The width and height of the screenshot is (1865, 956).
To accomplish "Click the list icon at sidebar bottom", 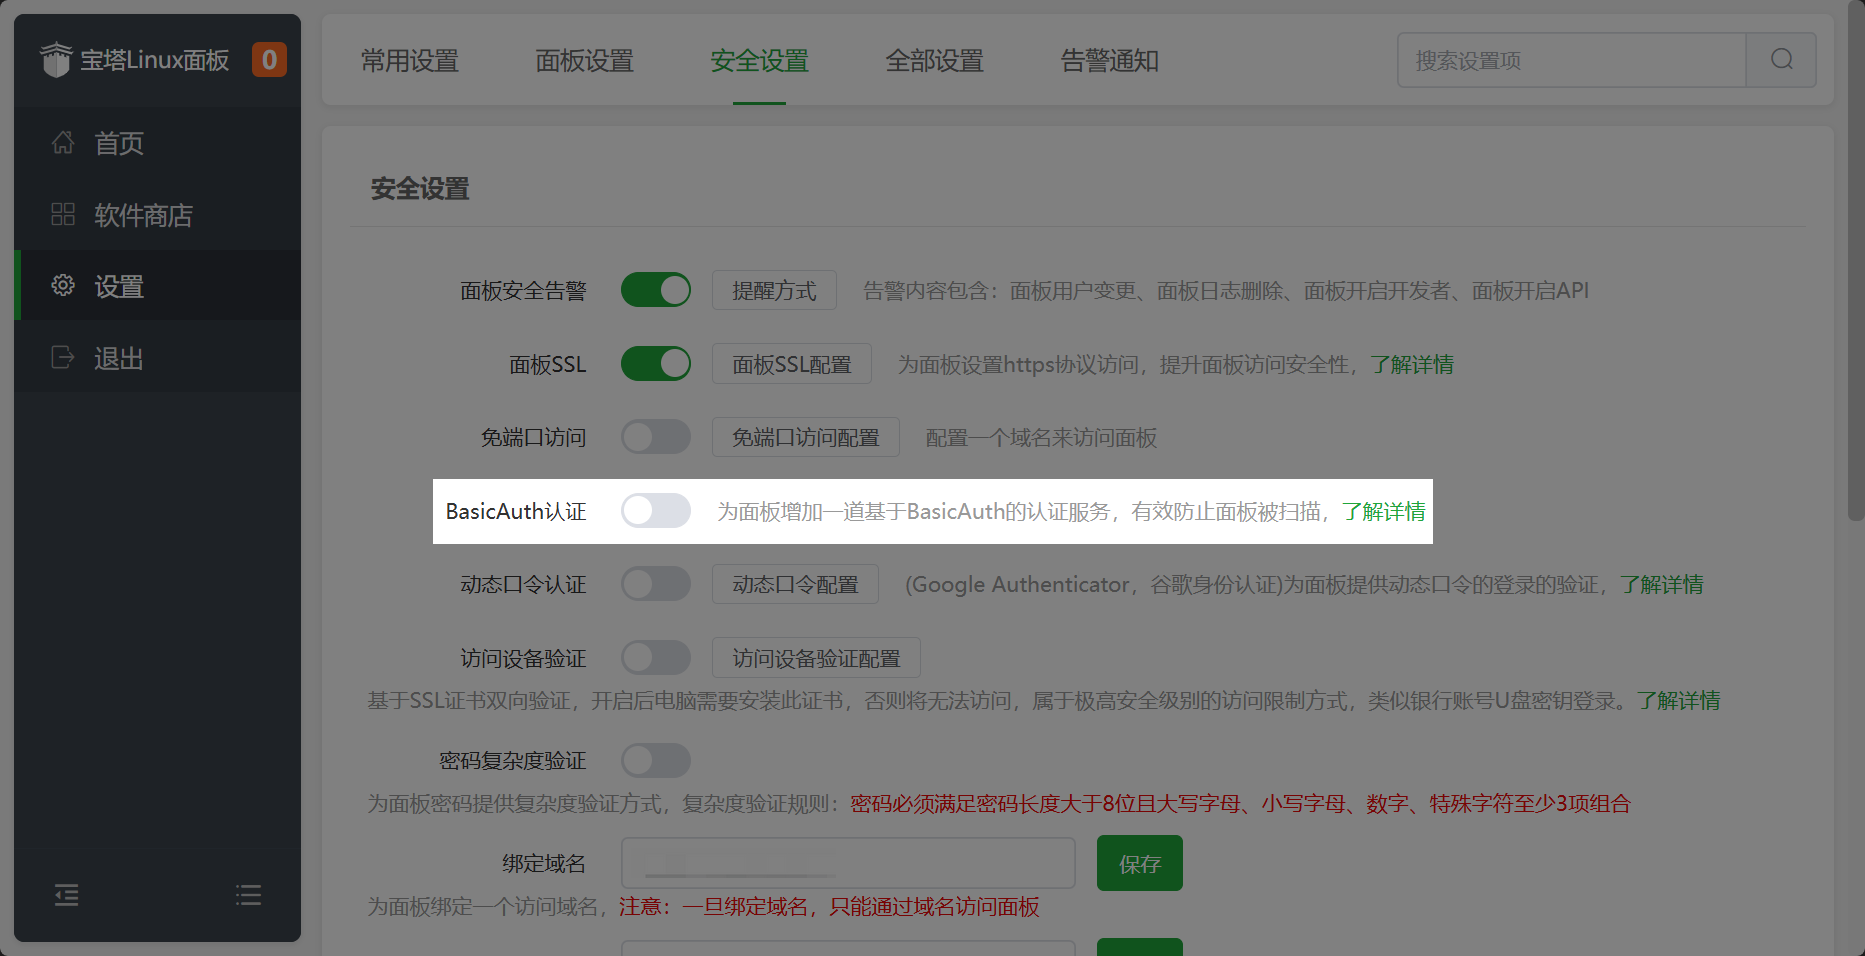I will pyautogui.click(x=248, y=895).
